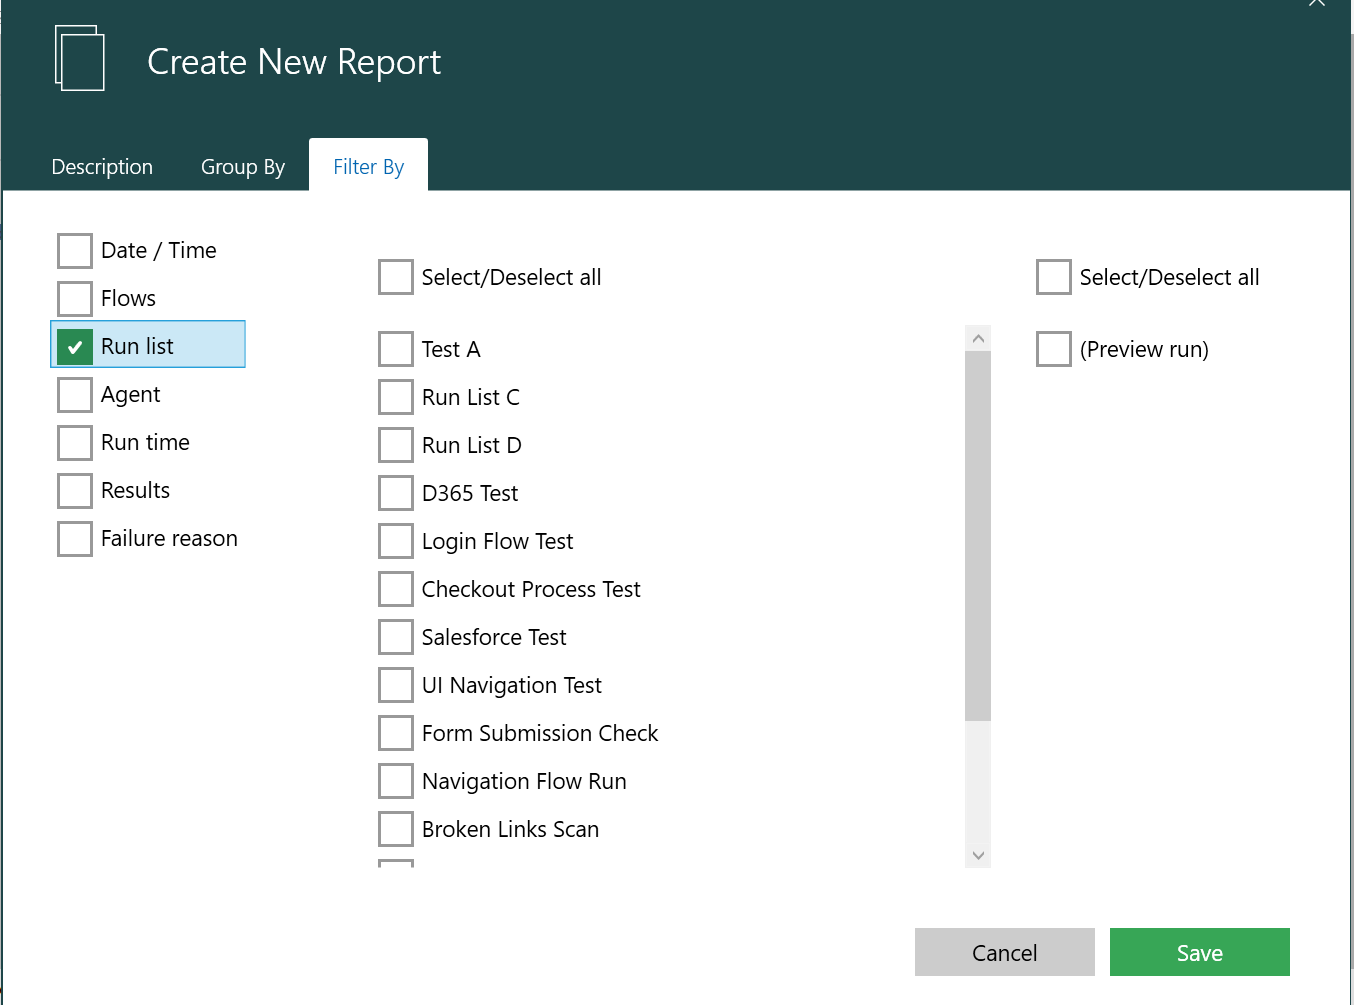Select the Test A run list

tap(396, 350)
